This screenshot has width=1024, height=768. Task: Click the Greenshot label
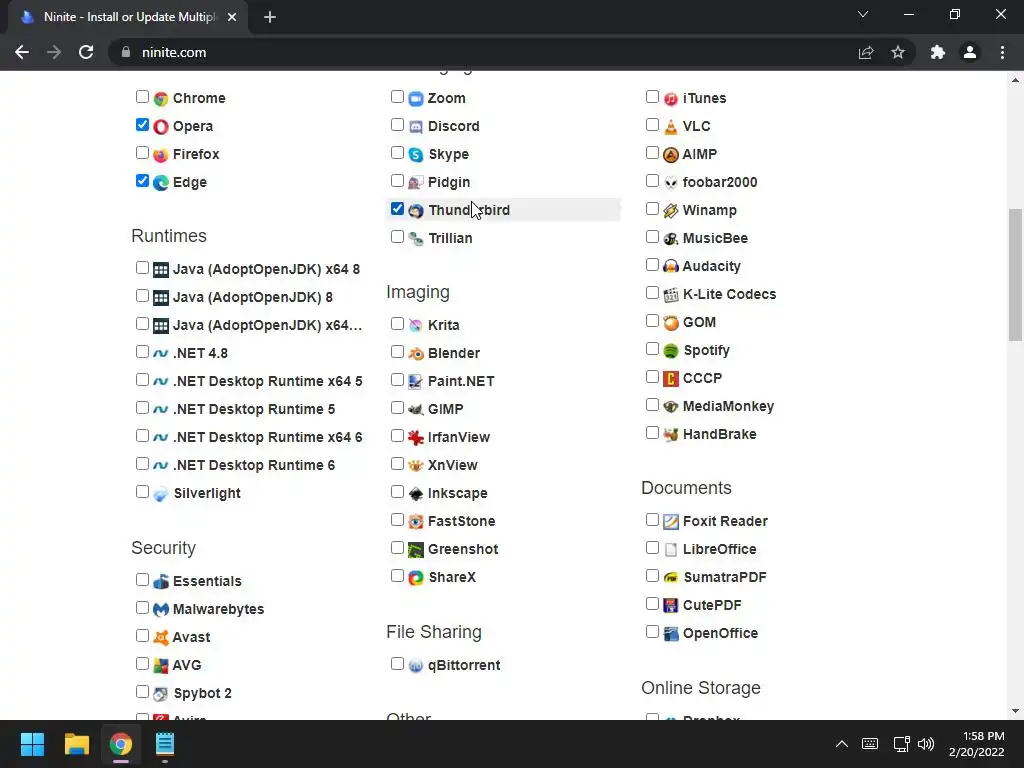(x=463, y=549)
